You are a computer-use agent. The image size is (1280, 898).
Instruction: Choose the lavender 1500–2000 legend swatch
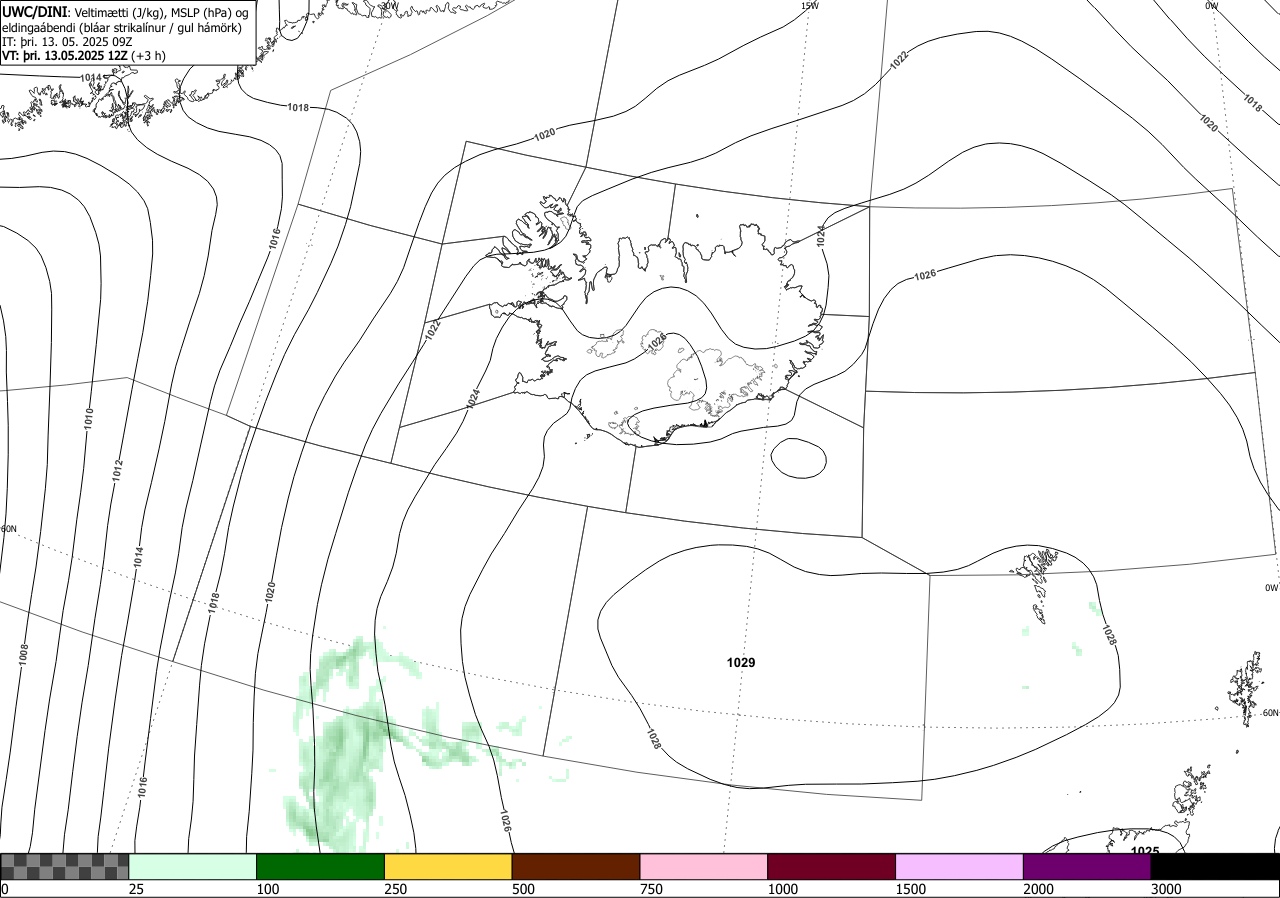click(960, 866)
